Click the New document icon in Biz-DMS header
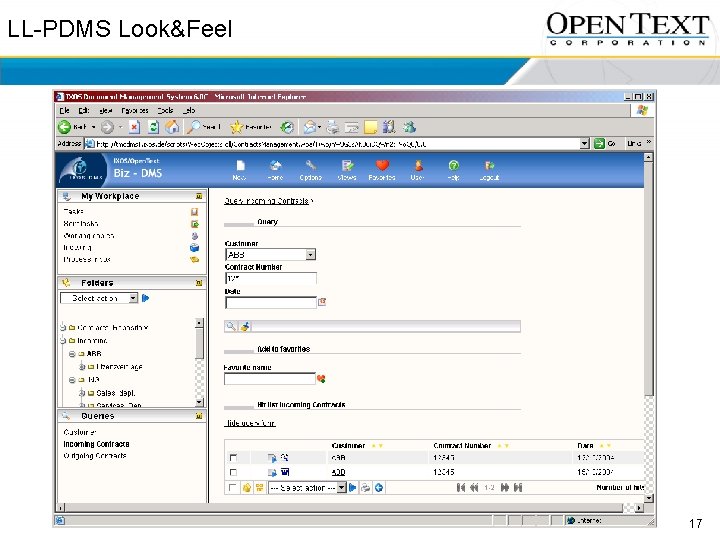Image resolution: width=720 pixels, height=540 pixels. 240,166
